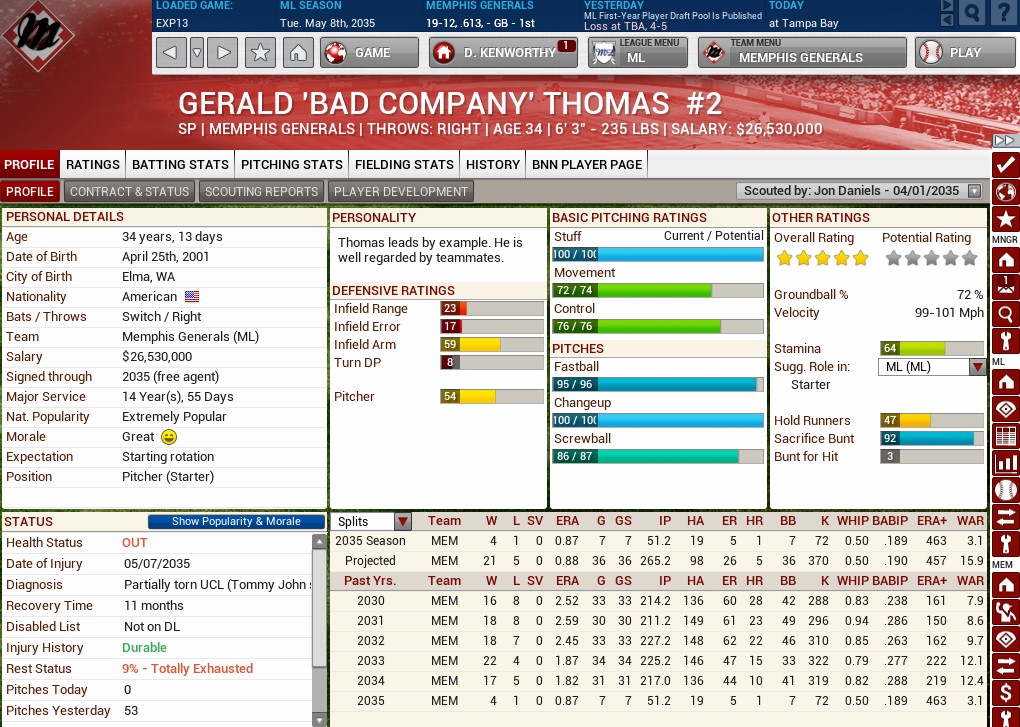The image size is (1020, 727).
Task: Expand the Splits dropdown
Action: 402,521
